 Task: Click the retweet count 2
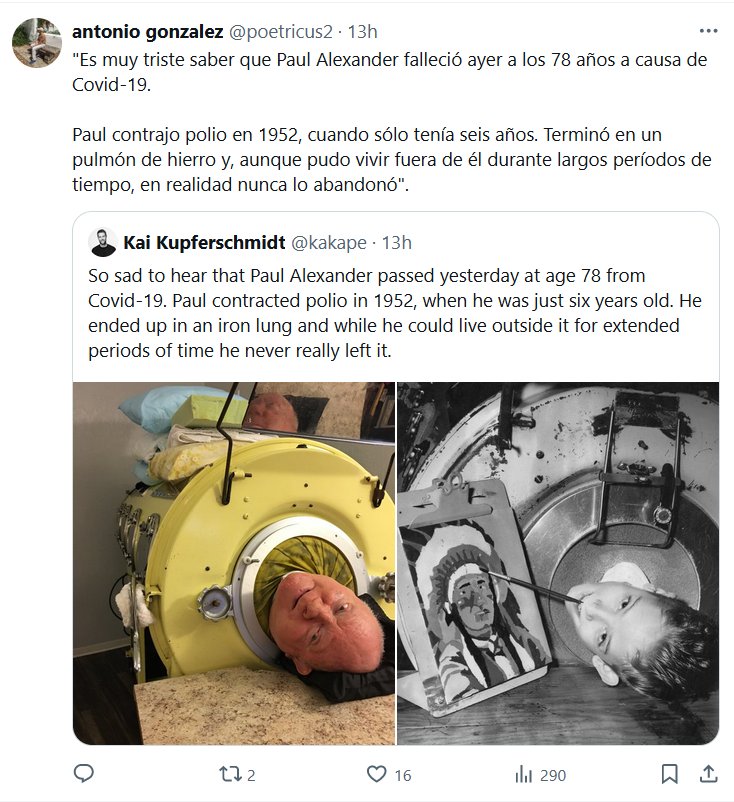[x=251, y=775]
